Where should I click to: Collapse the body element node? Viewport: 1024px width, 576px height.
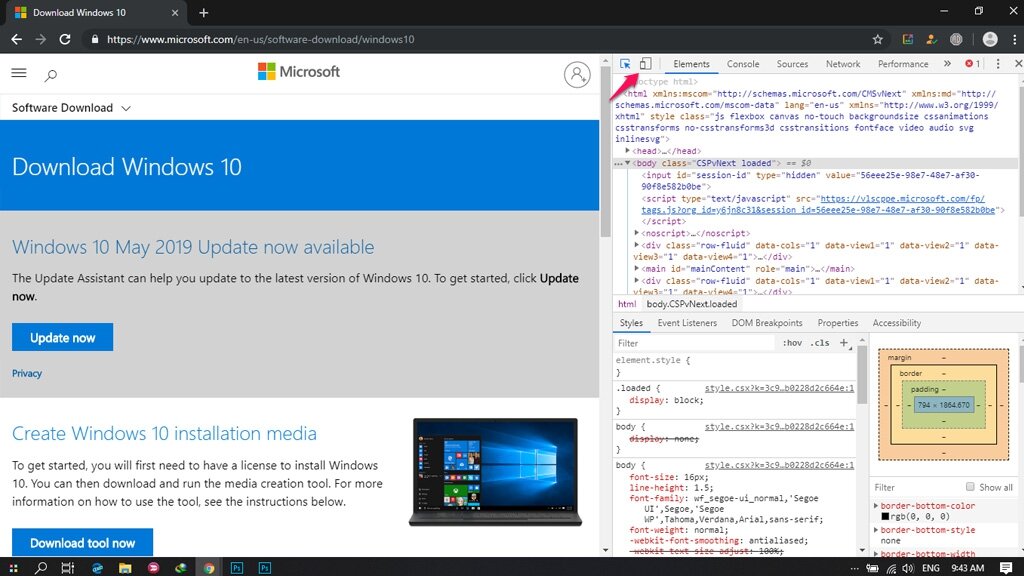click(x=628, y=163)
